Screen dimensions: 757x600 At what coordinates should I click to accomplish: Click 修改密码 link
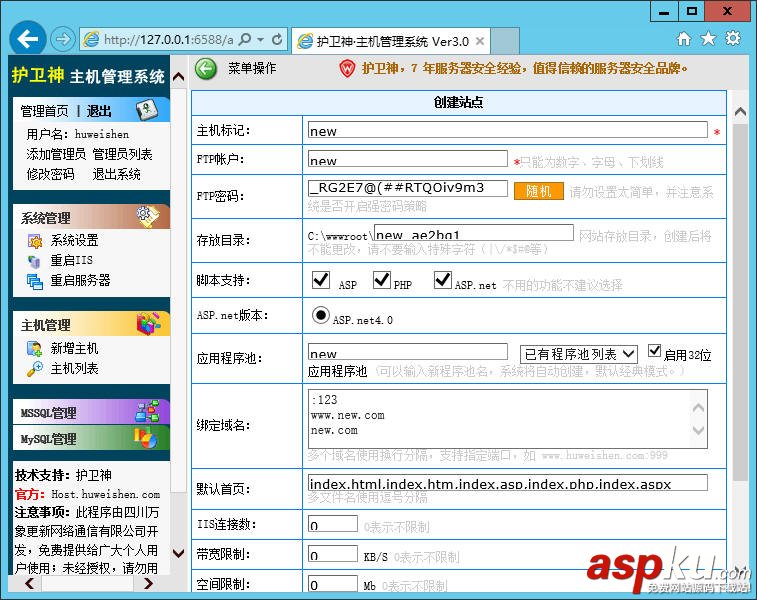50,174
